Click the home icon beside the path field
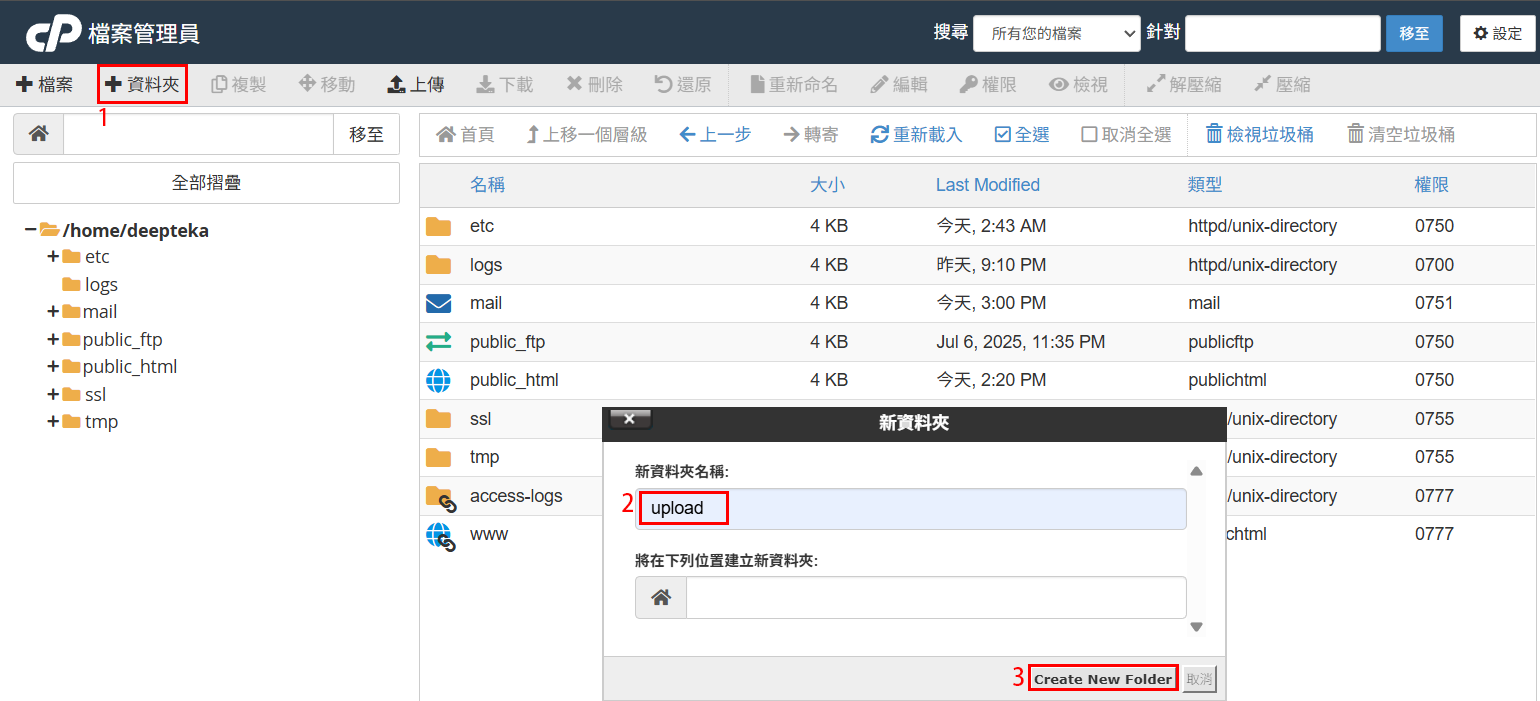Screen dimensions: 1540x701 38,134
